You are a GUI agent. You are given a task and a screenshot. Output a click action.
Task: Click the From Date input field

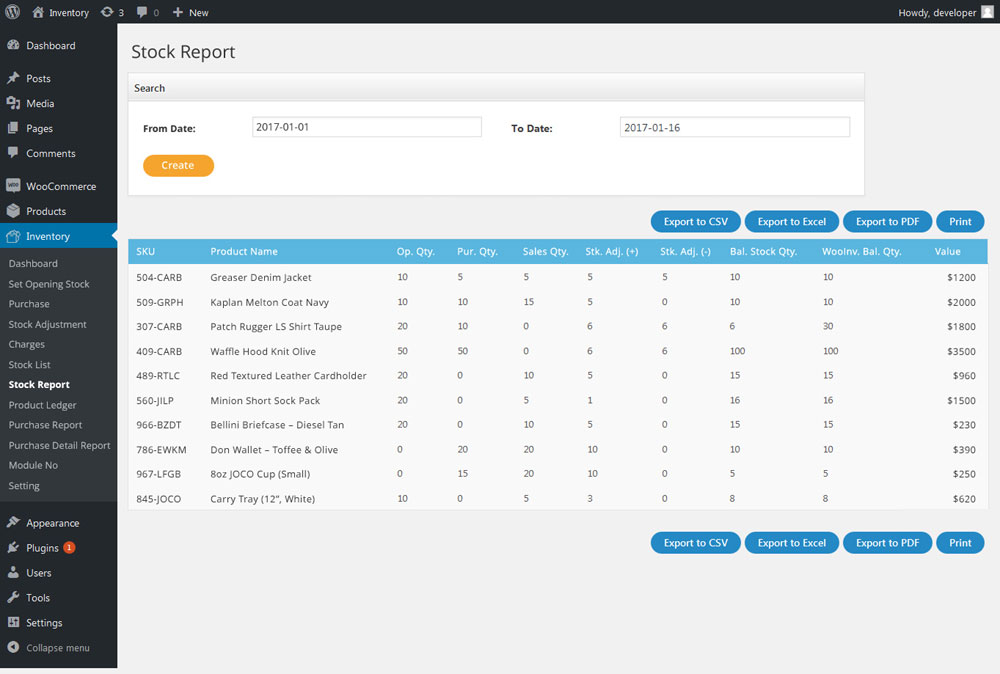click(366, 127)
